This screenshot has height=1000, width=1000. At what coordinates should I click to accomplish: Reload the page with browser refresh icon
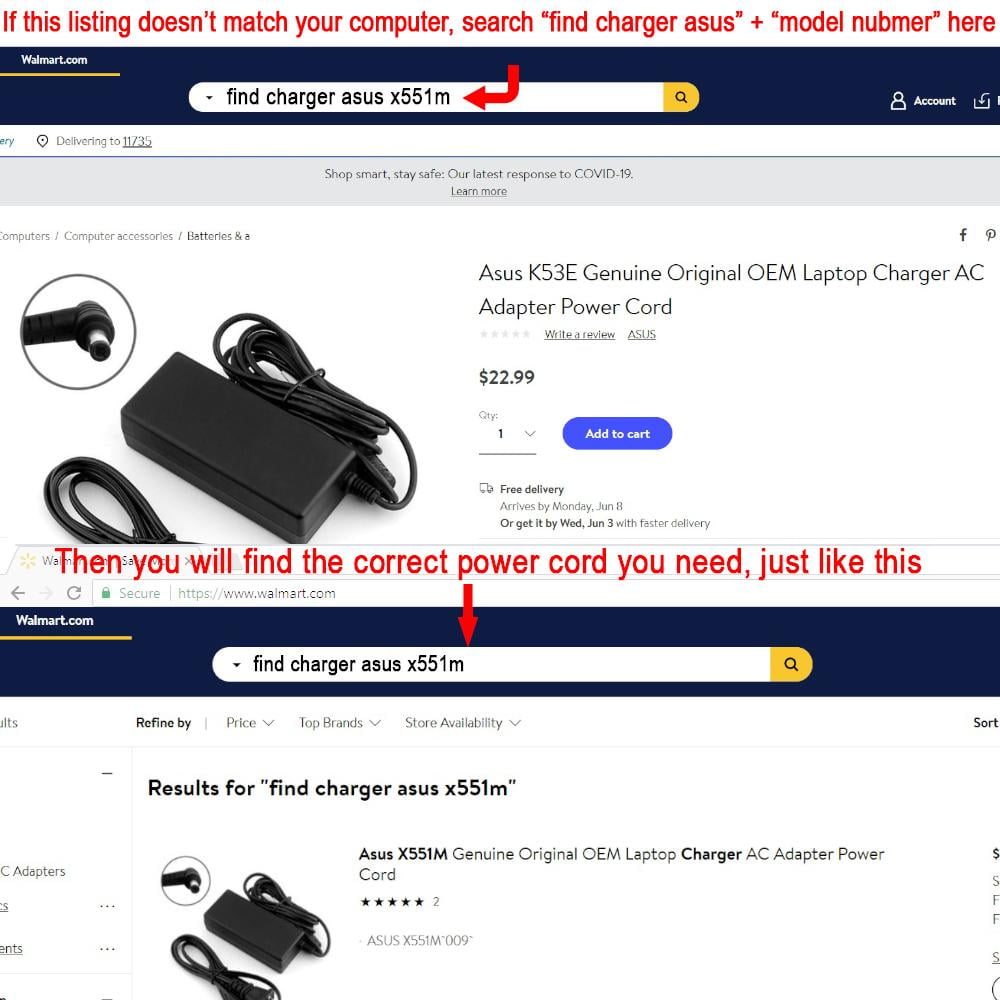tap(74, 593)
